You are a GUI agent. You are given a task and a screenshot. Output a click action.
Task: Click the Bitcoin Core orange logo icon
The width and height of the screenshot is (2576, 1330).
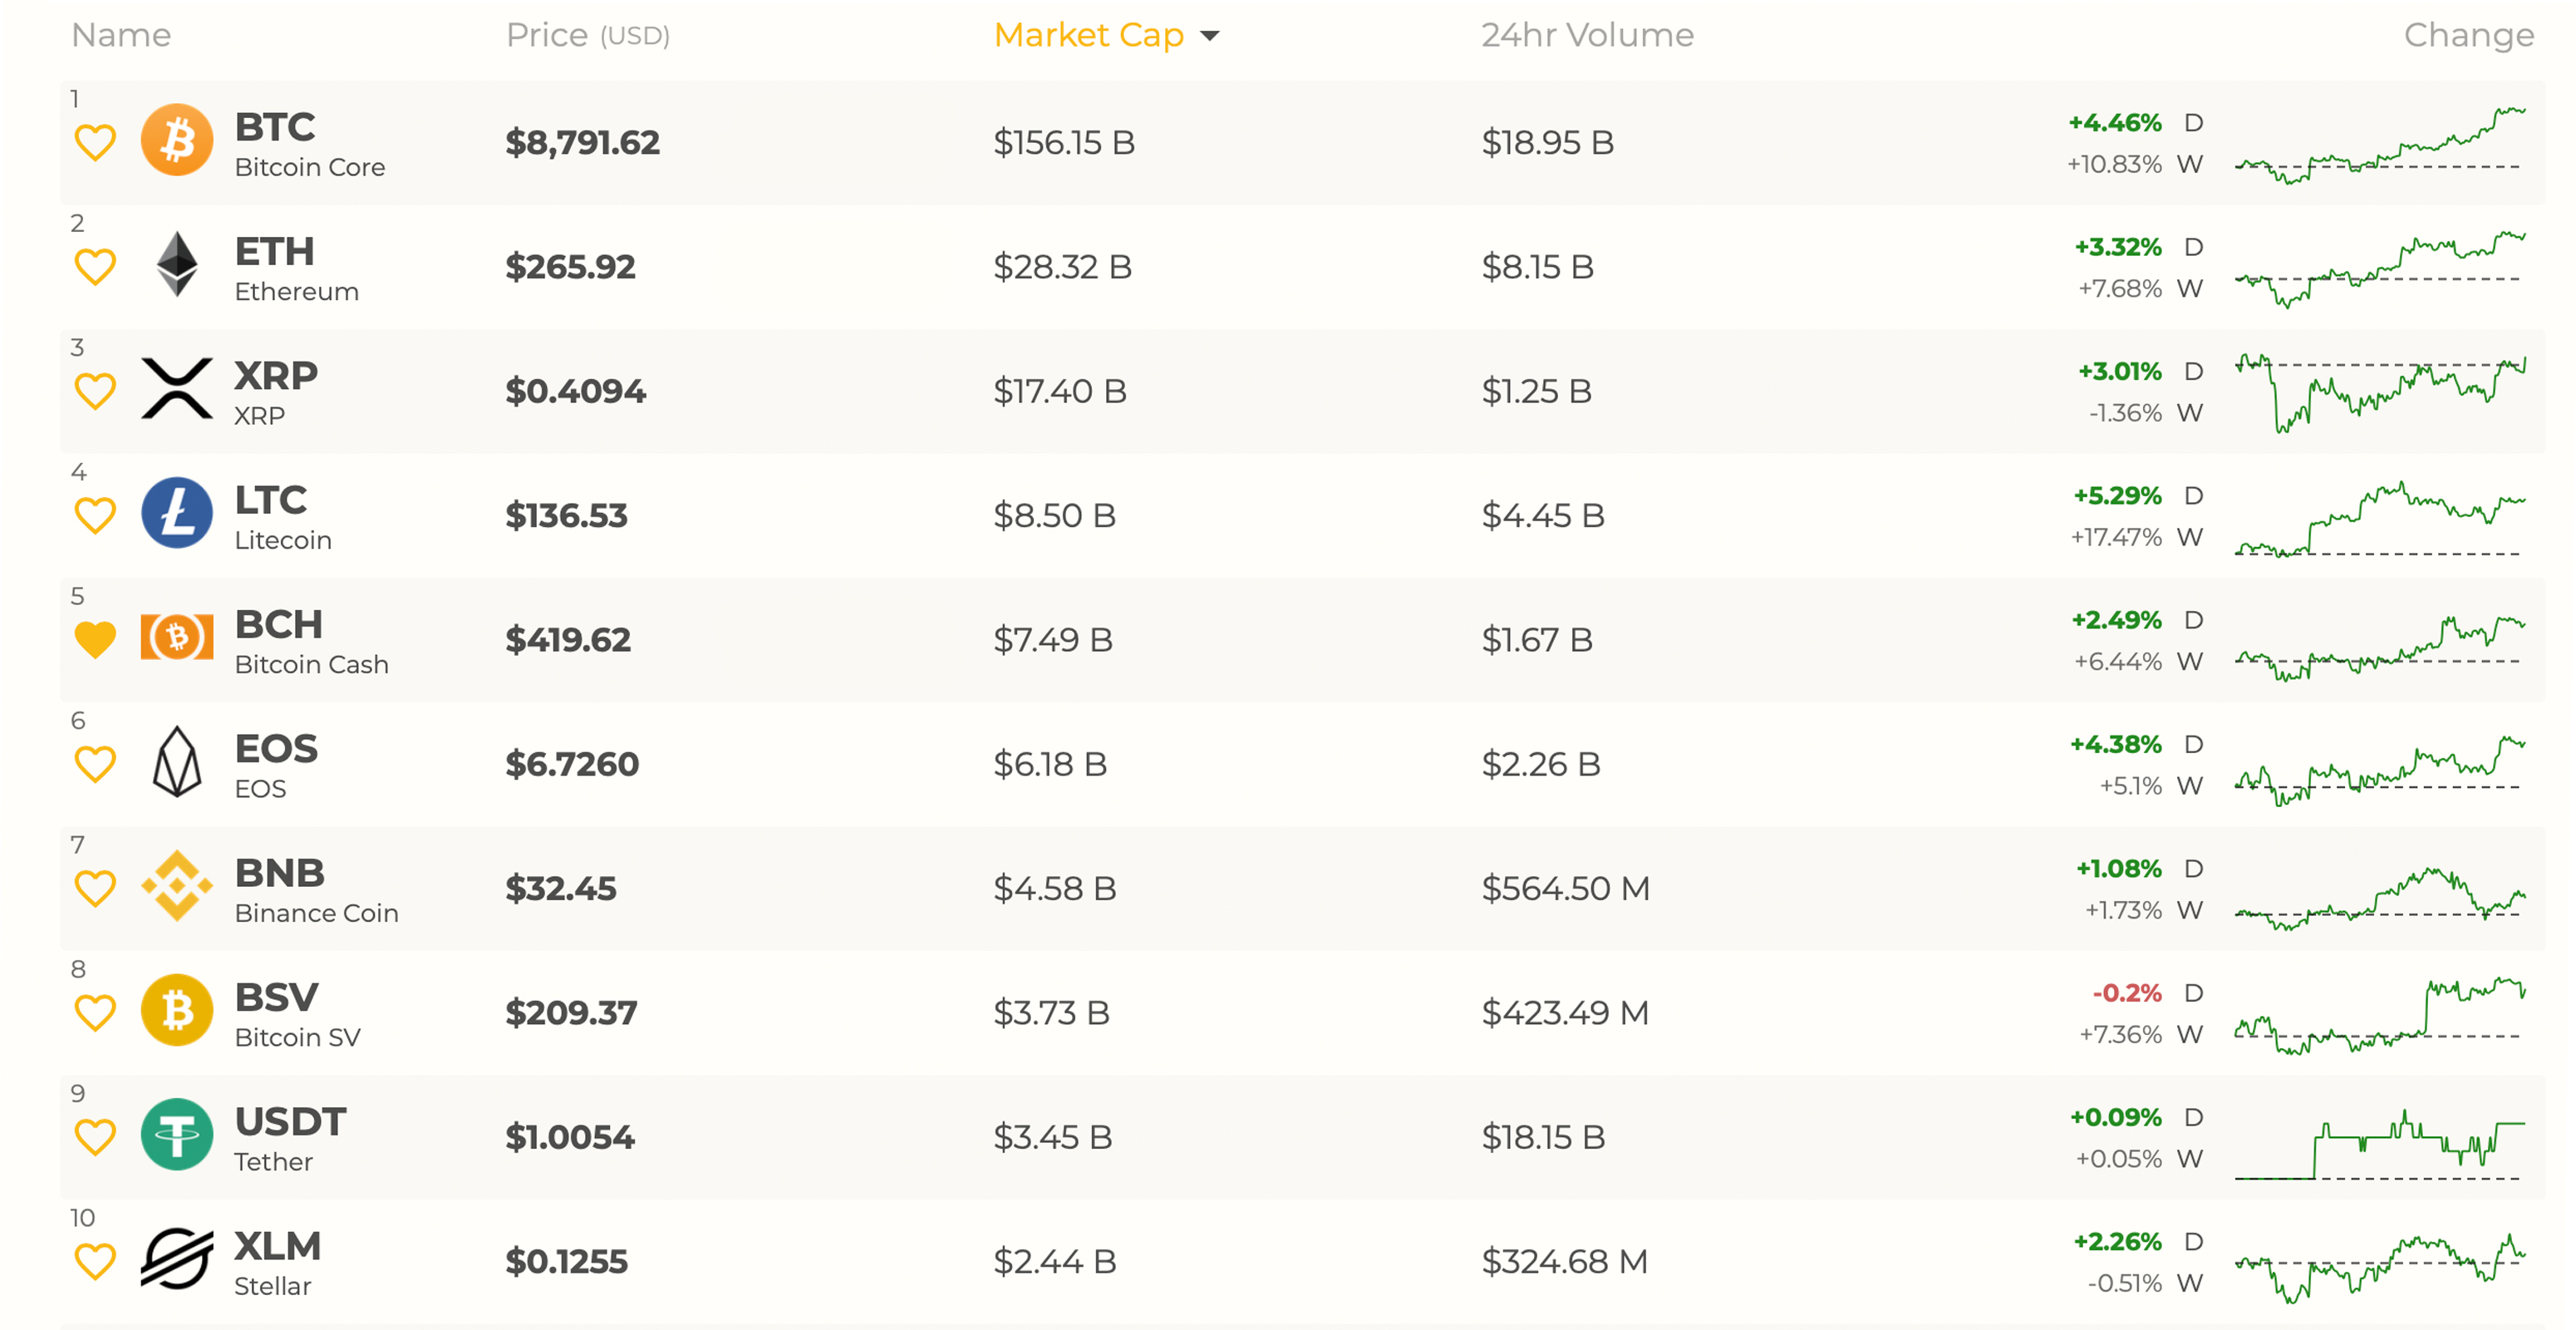(x=177, y=141)
